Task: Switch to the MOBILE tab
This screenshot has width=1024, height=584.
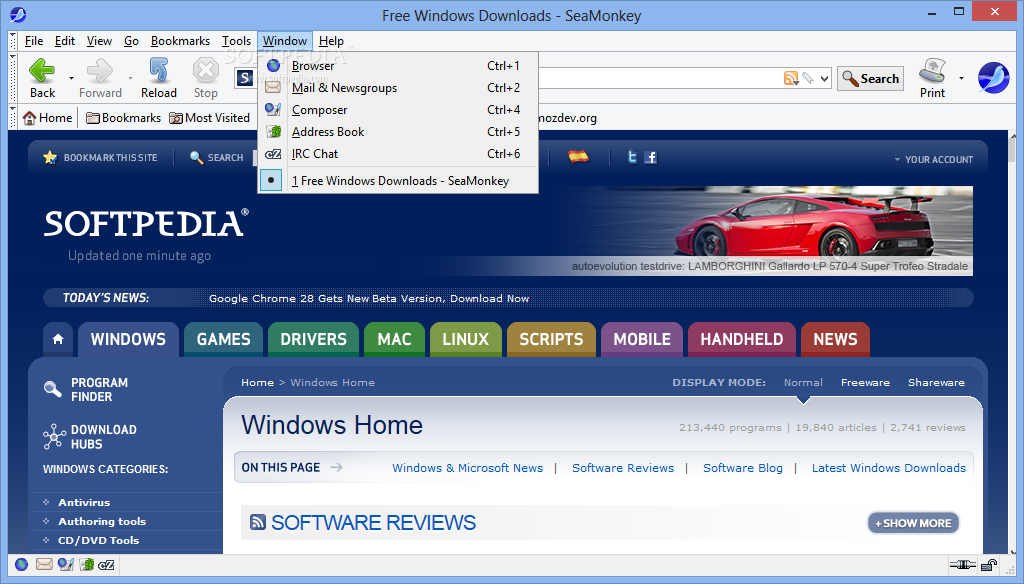Action: coord(642,339)
